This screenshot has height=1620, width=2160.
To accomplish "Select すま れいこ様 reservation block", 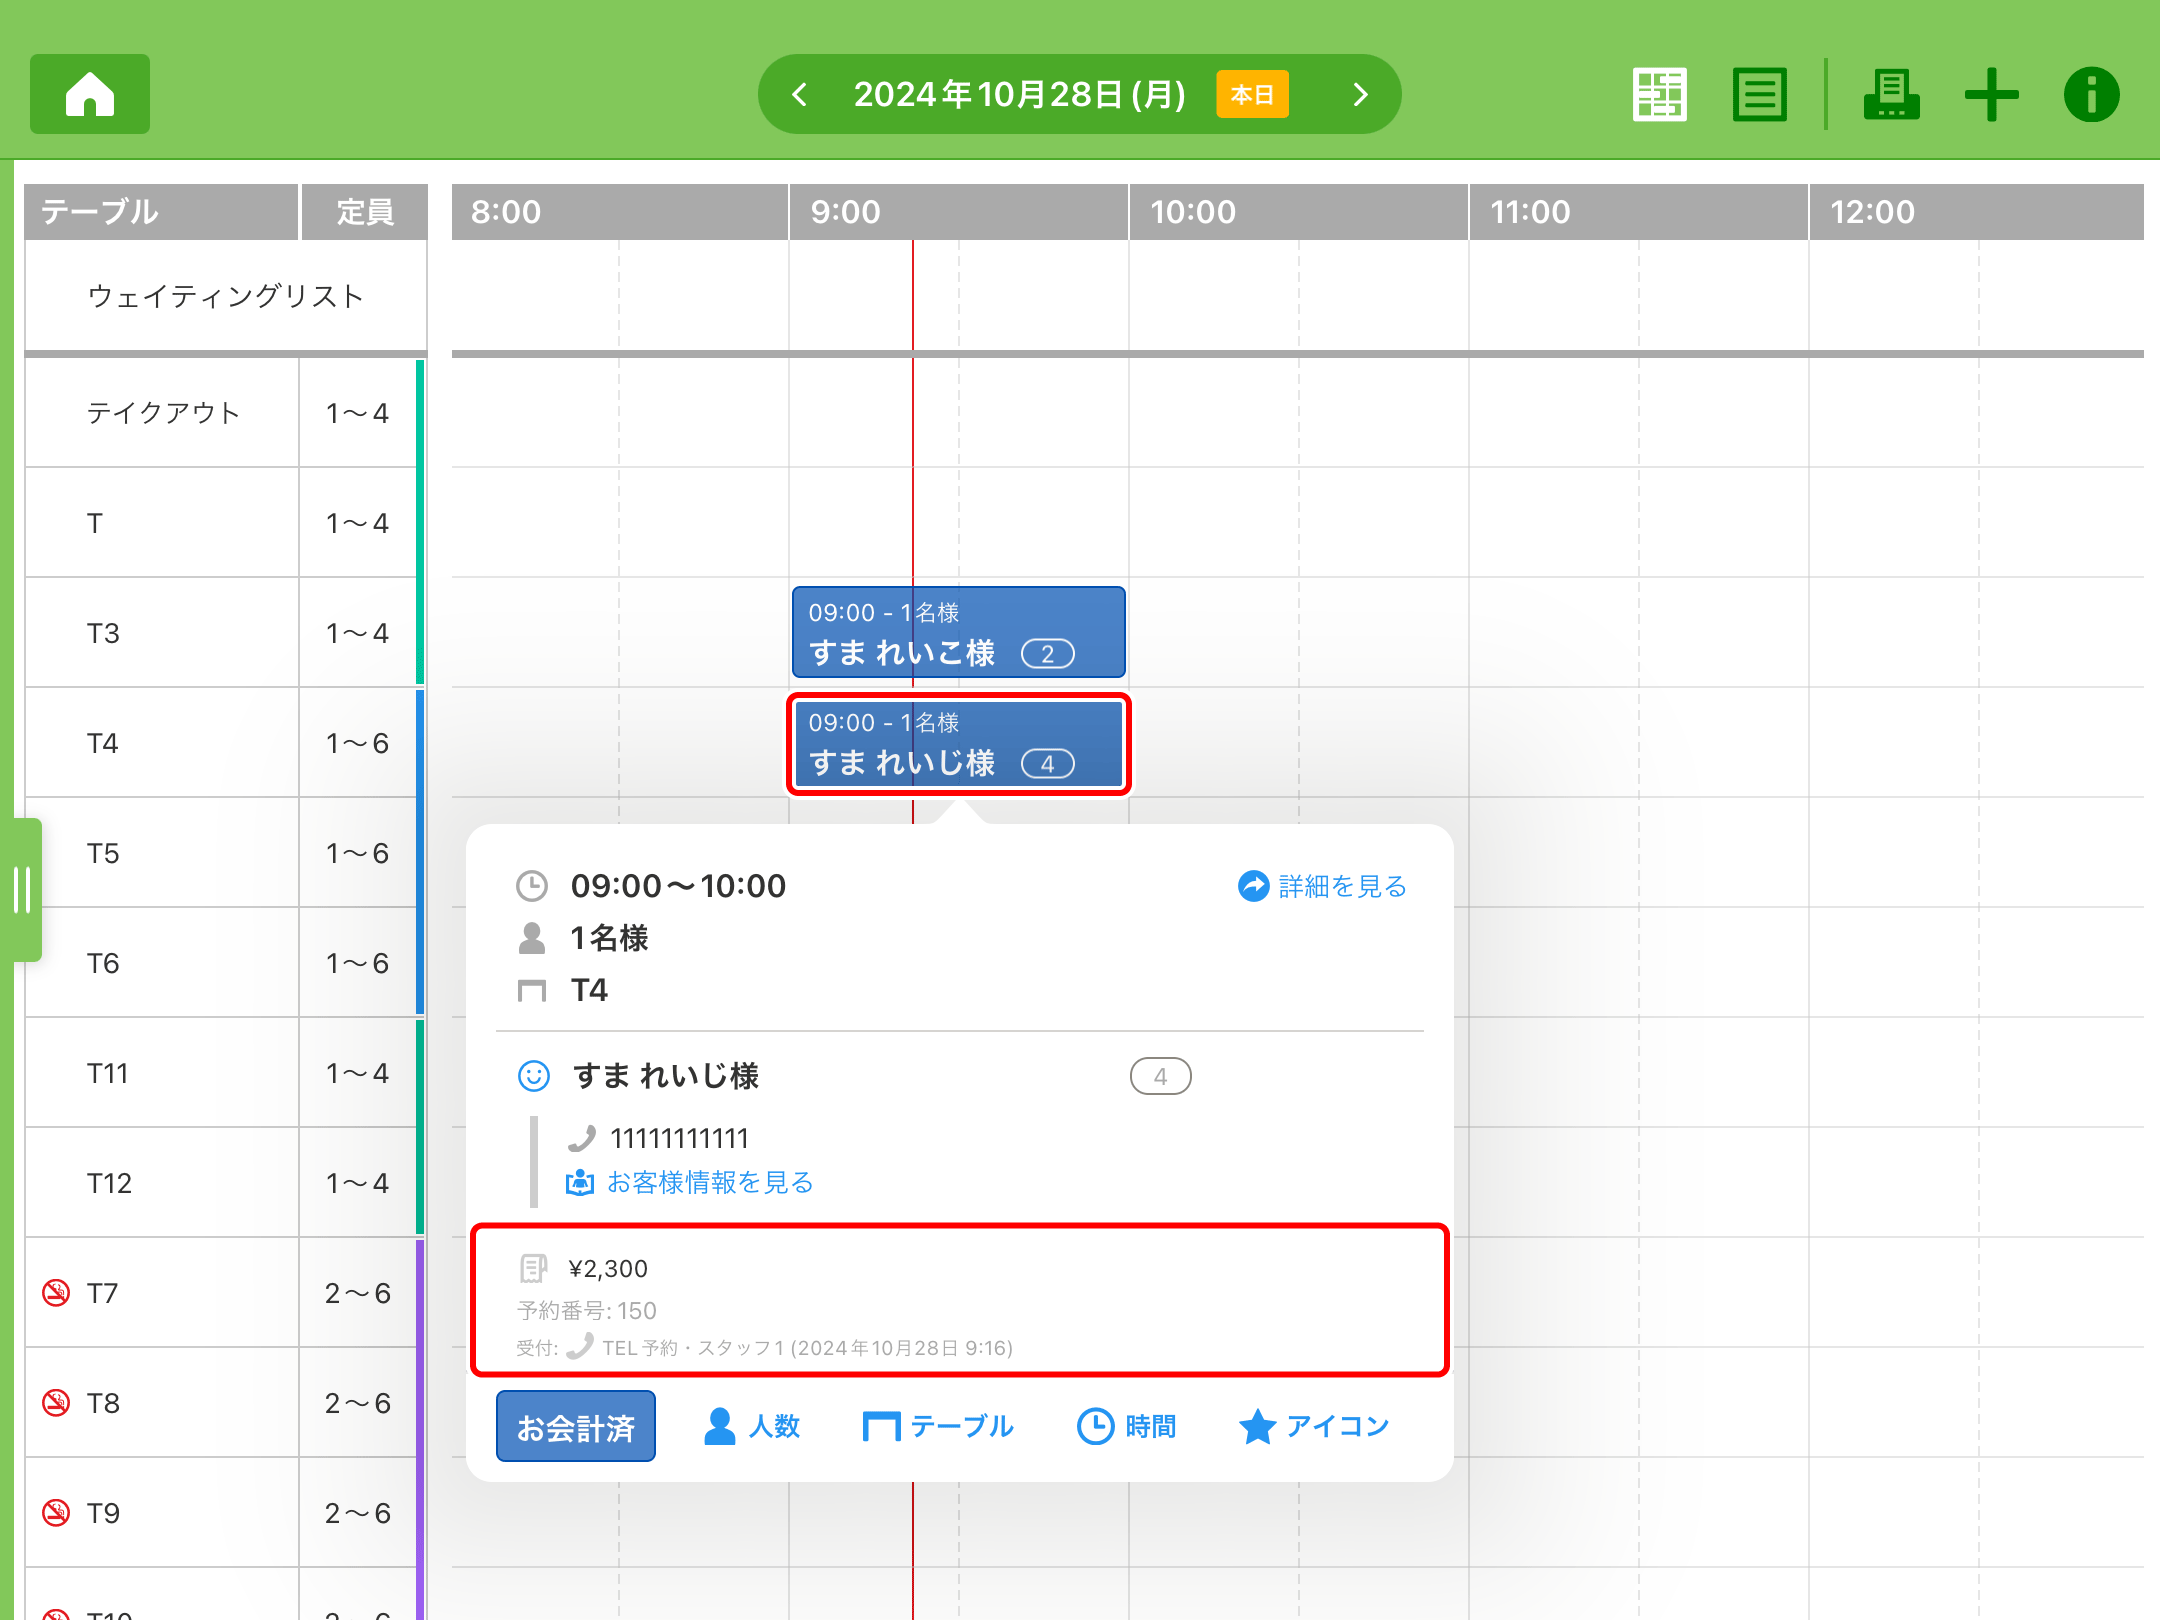I will point(958,633).
